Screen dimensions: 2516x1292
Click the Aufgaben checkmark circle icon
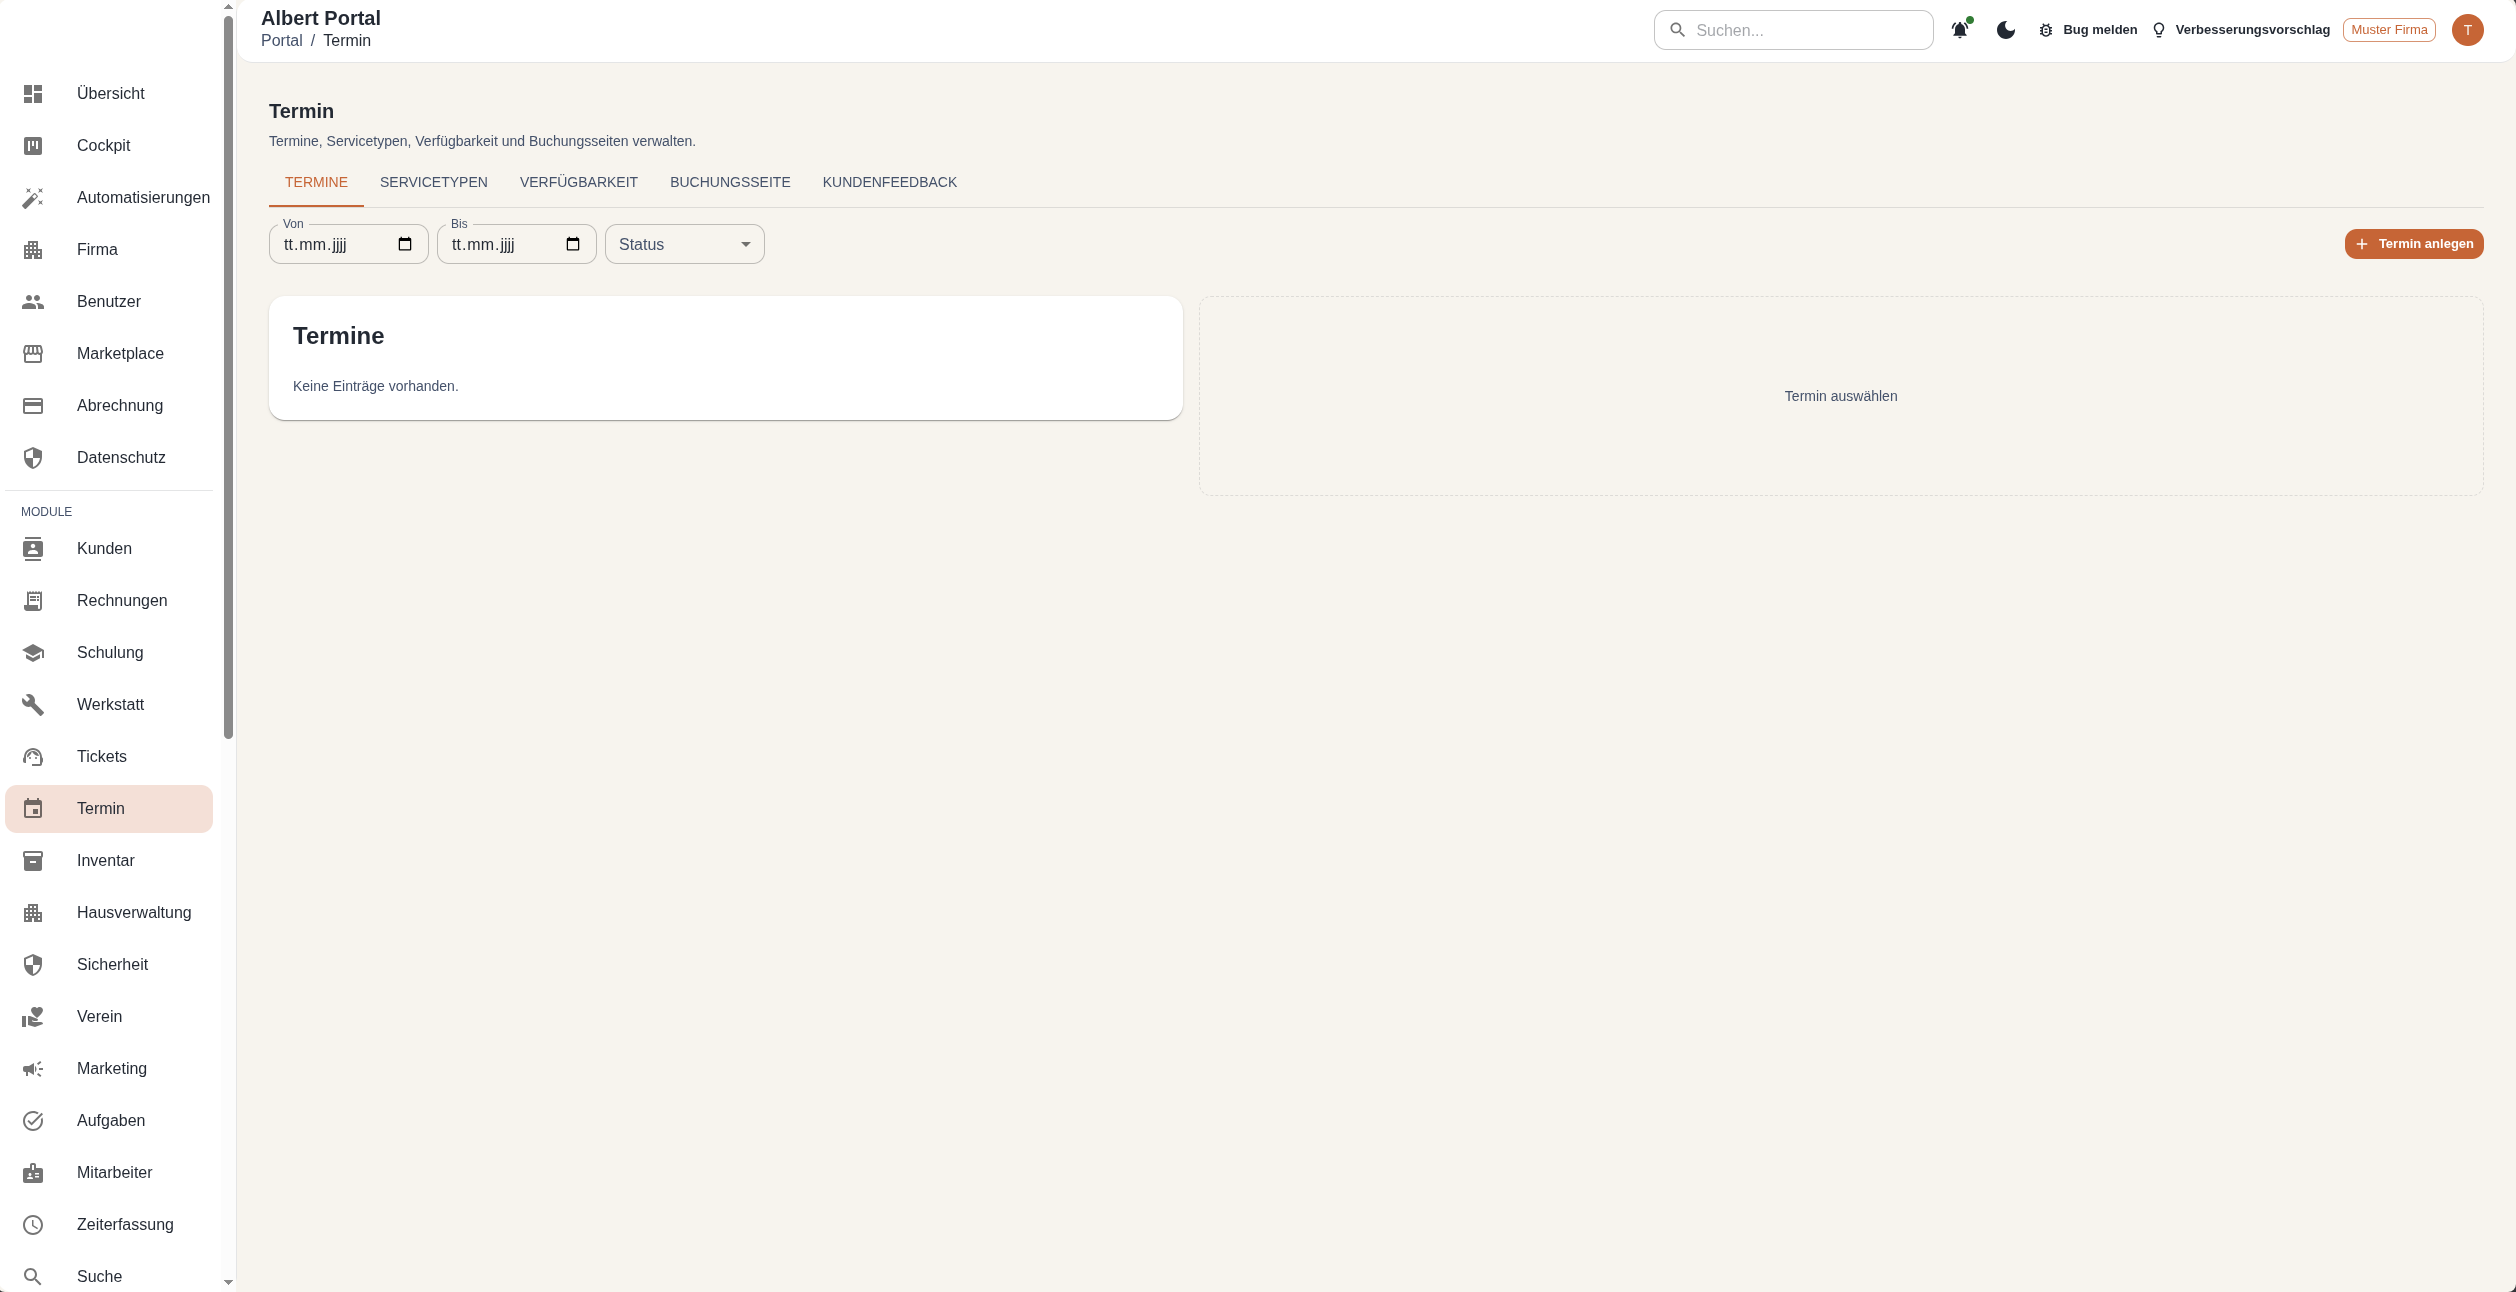[x=33, y=1121]
